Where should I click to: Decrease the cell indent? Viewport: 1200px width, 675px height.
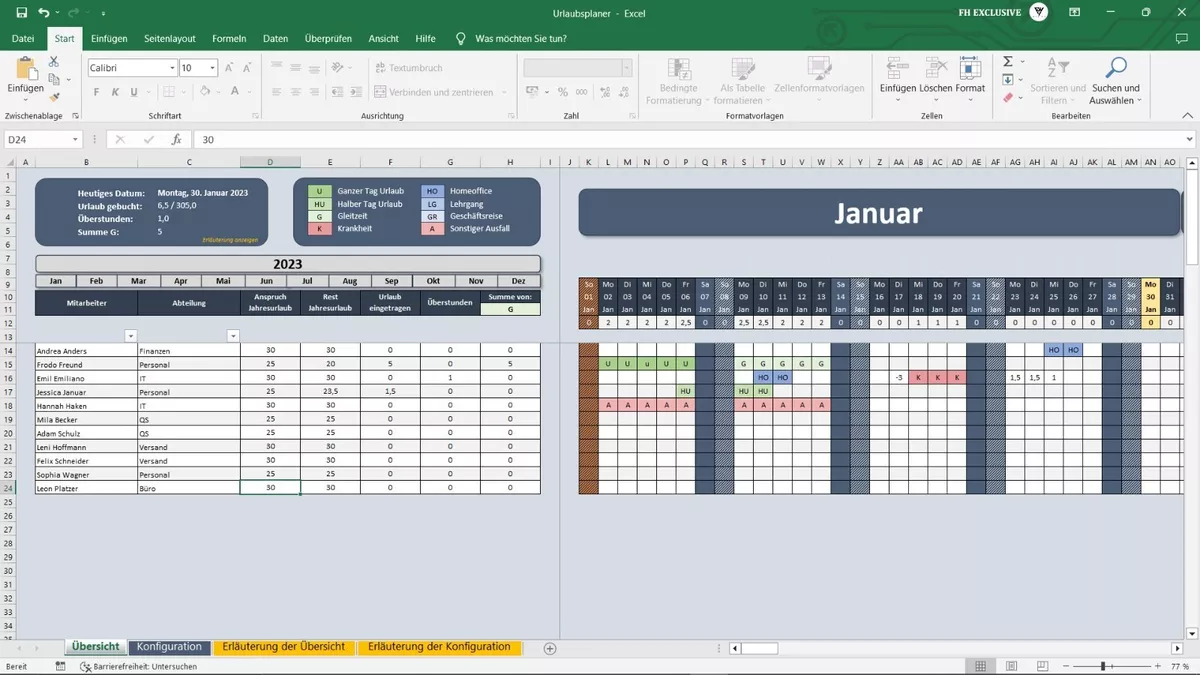(340, 92)
